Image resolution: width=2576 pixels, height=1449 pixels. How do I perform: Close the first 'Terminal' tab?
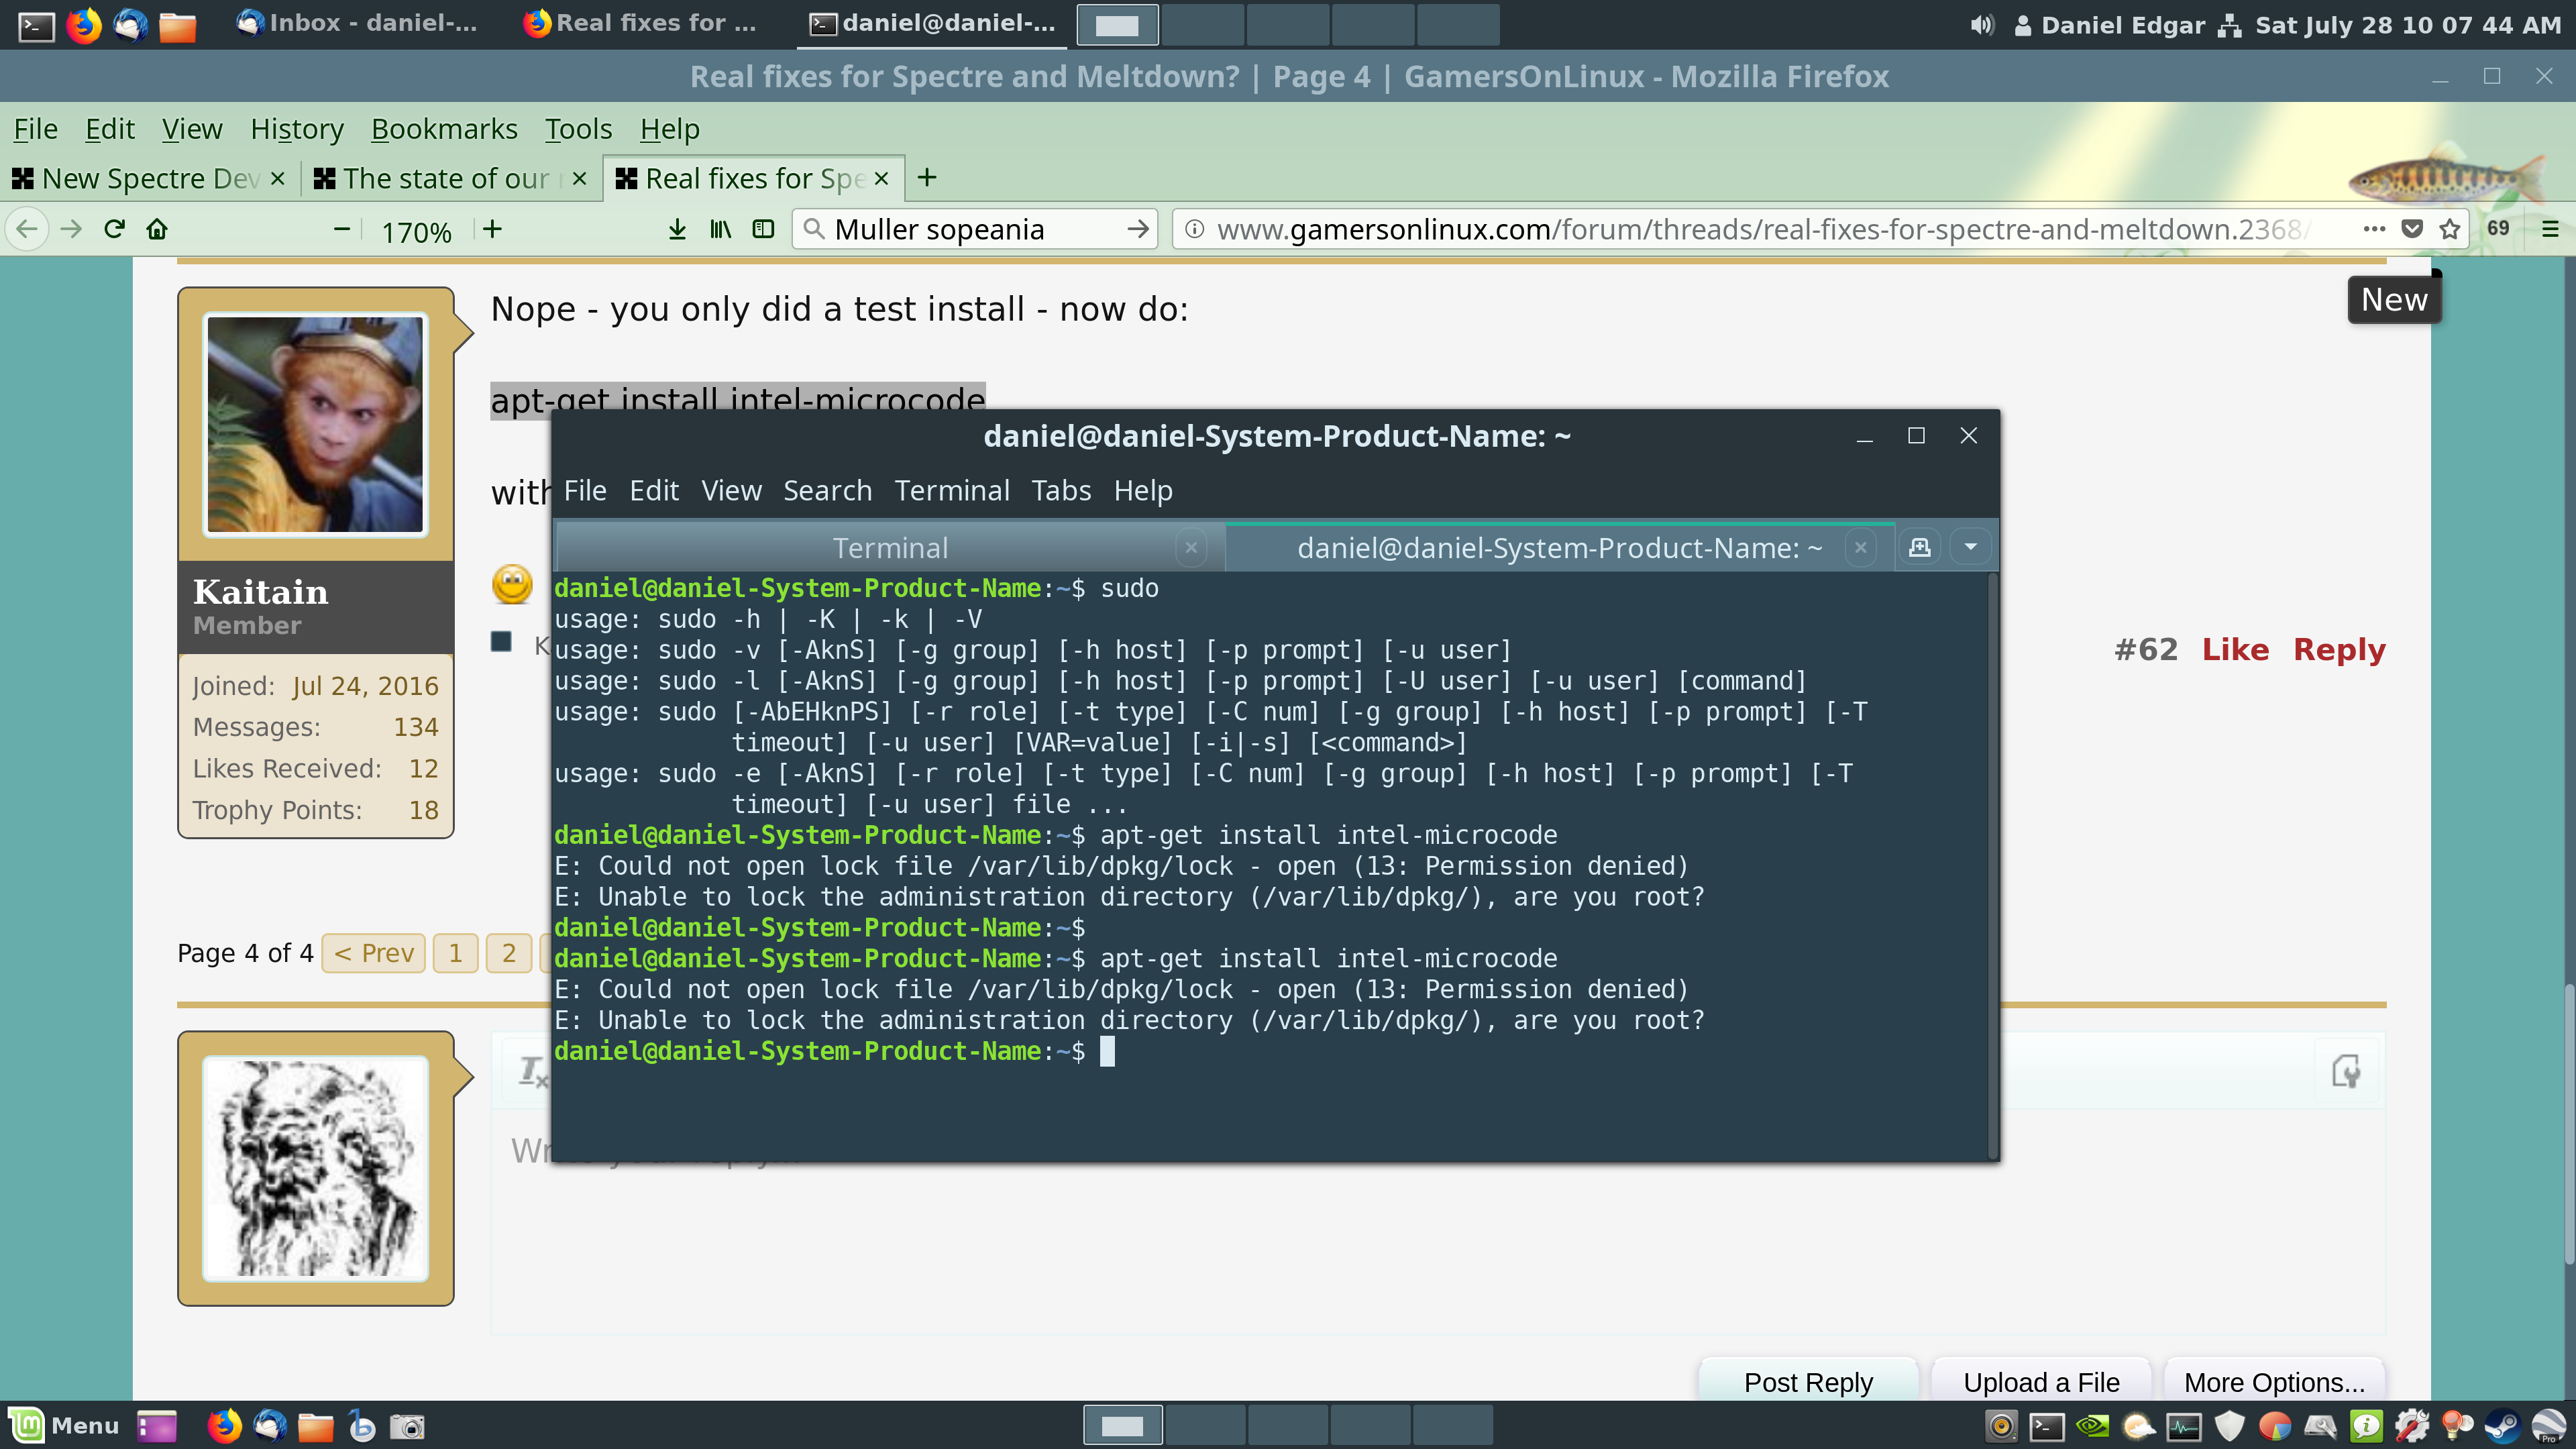pos(1191,548)
